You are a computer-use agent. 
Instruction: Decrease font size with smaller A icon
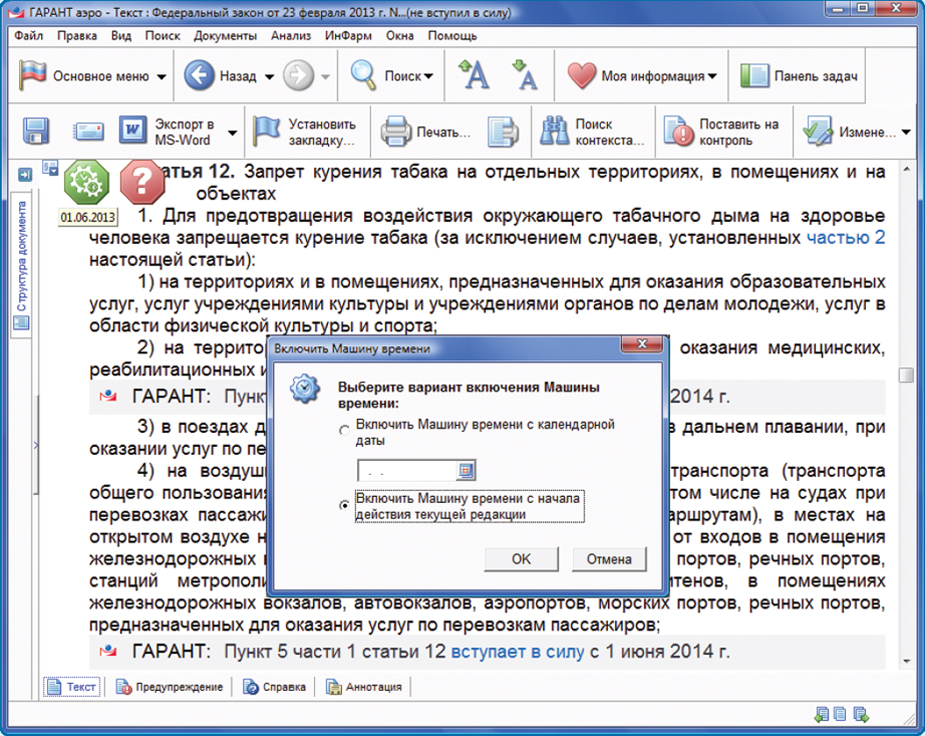(x=524, y=75)
